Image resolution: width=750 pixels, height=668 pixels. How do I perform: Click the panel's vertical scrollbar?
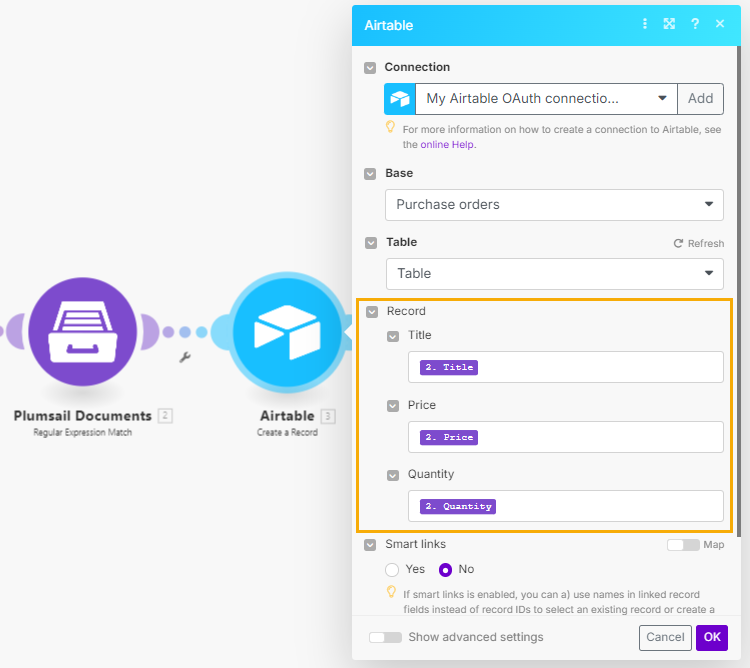(739, 292)
